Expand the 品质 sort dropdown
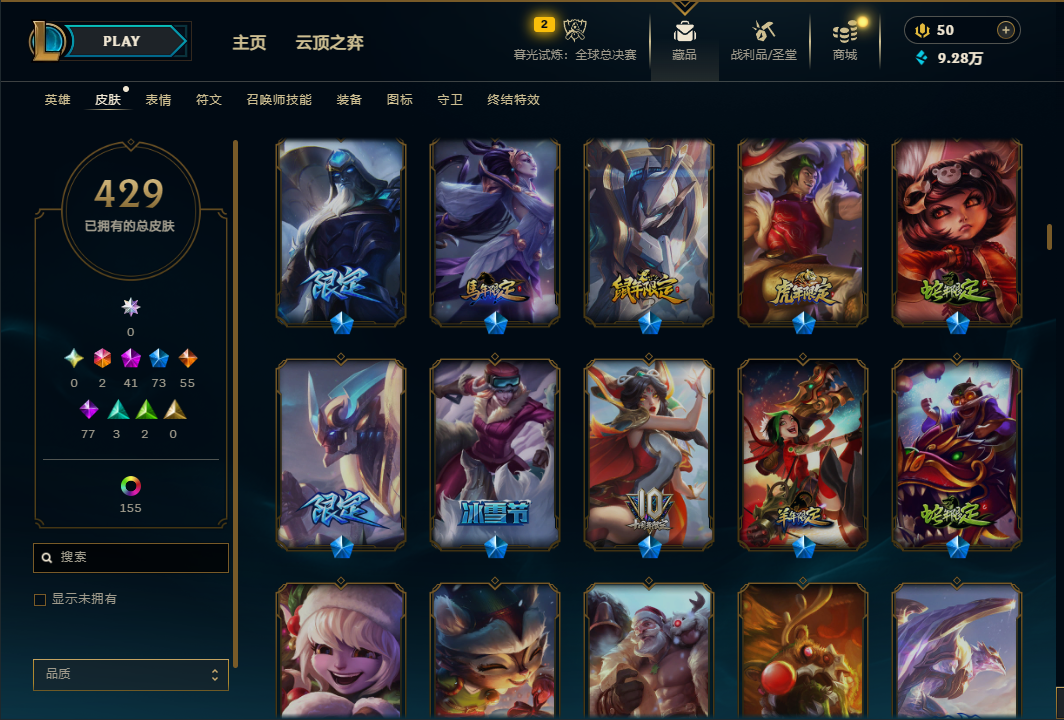This screenshot has width=1064, height=720. point(130,675)
